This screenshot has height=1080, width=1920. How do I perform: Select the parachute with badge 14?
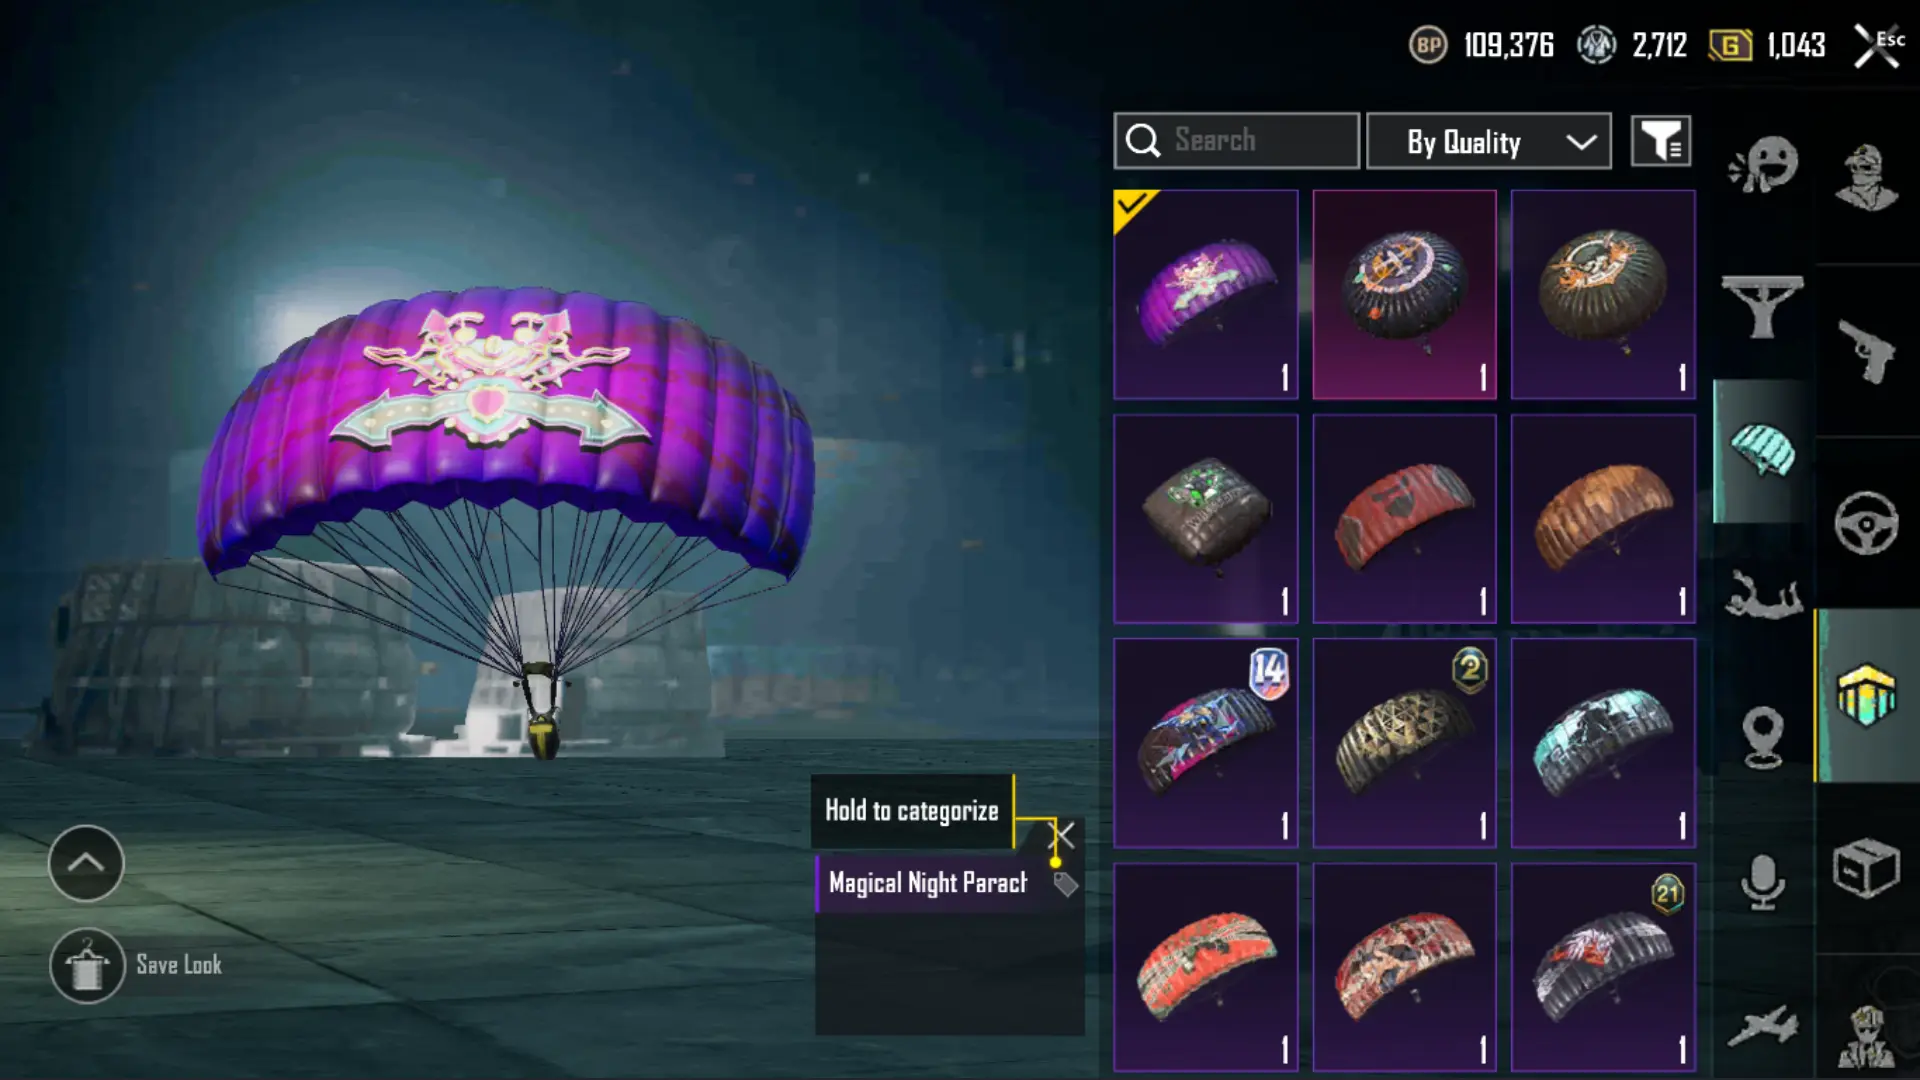(1206, 743)
